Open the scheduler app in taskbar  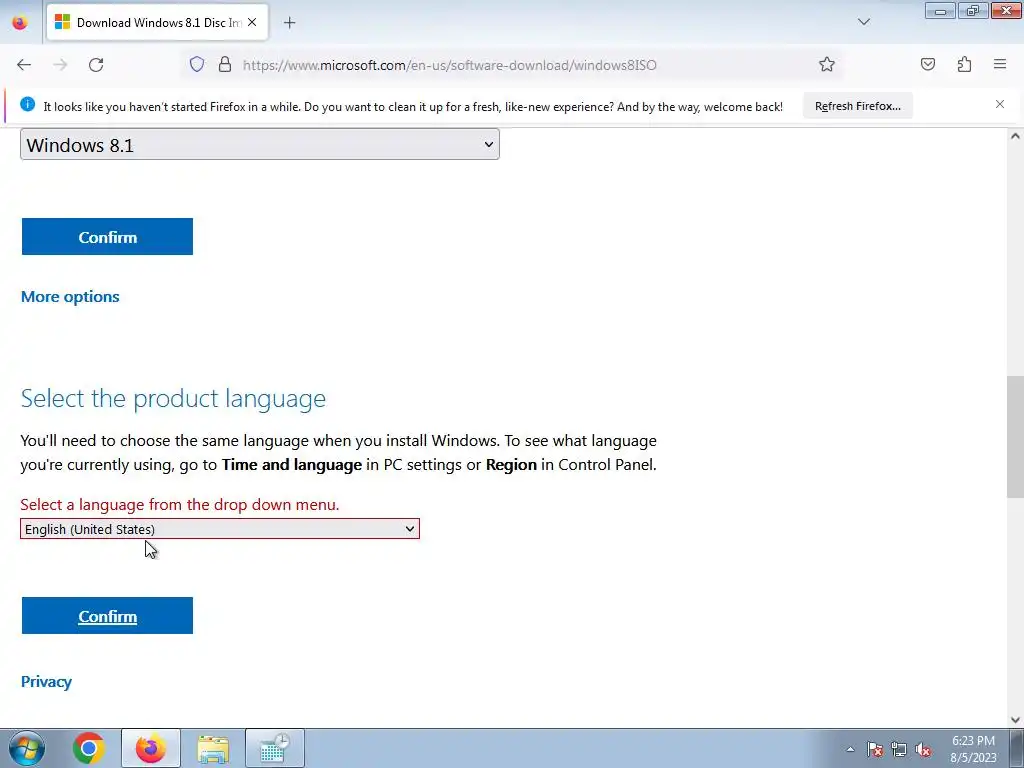(x=274, y=748)
